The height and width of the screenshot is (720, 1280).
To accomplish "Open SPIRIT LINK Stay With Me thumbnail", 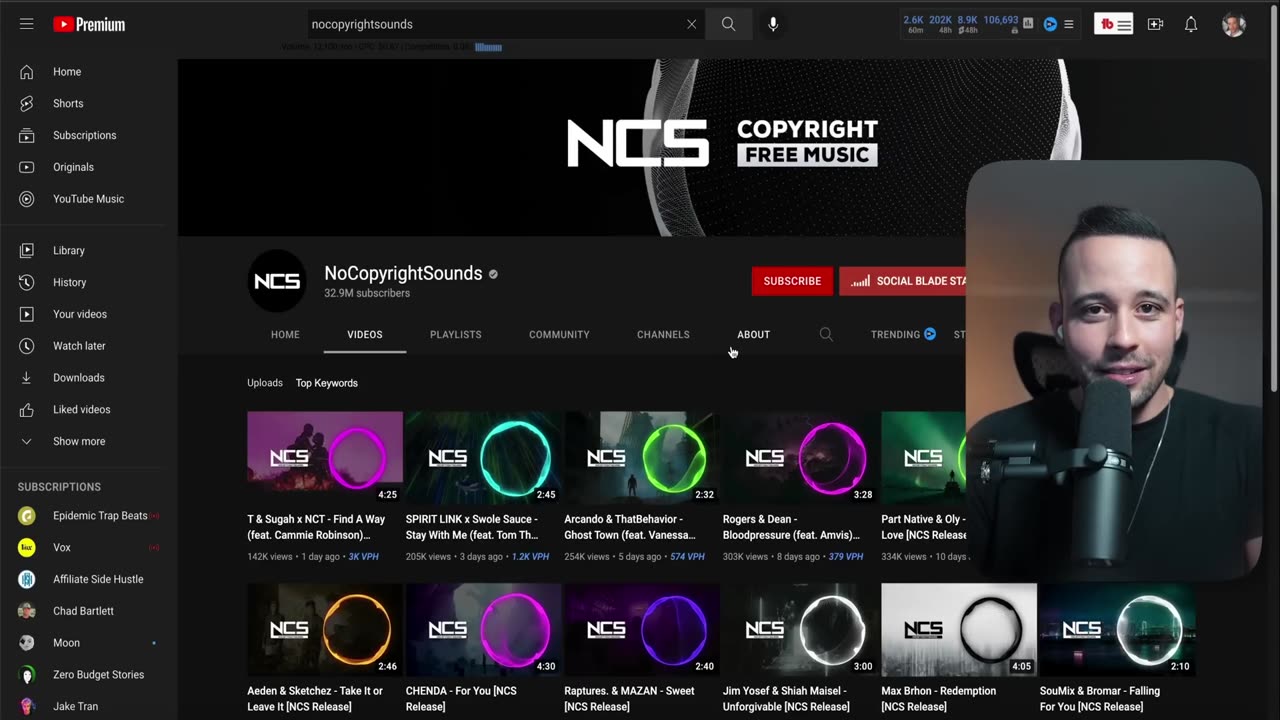I will (483, 456).
